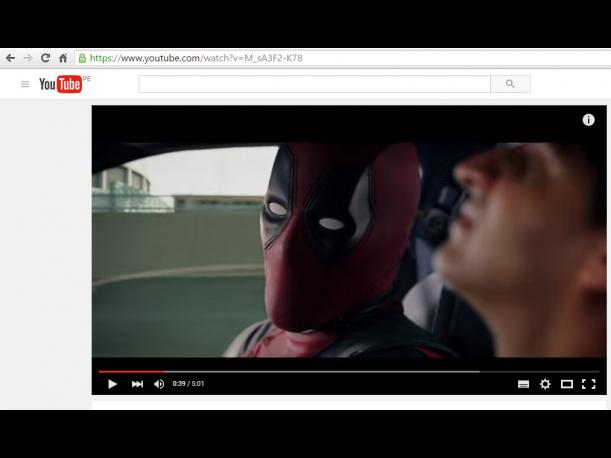Focus the YouTube search box
The width and height of the screenshot is (611, 458).
[x=314, y=84]
